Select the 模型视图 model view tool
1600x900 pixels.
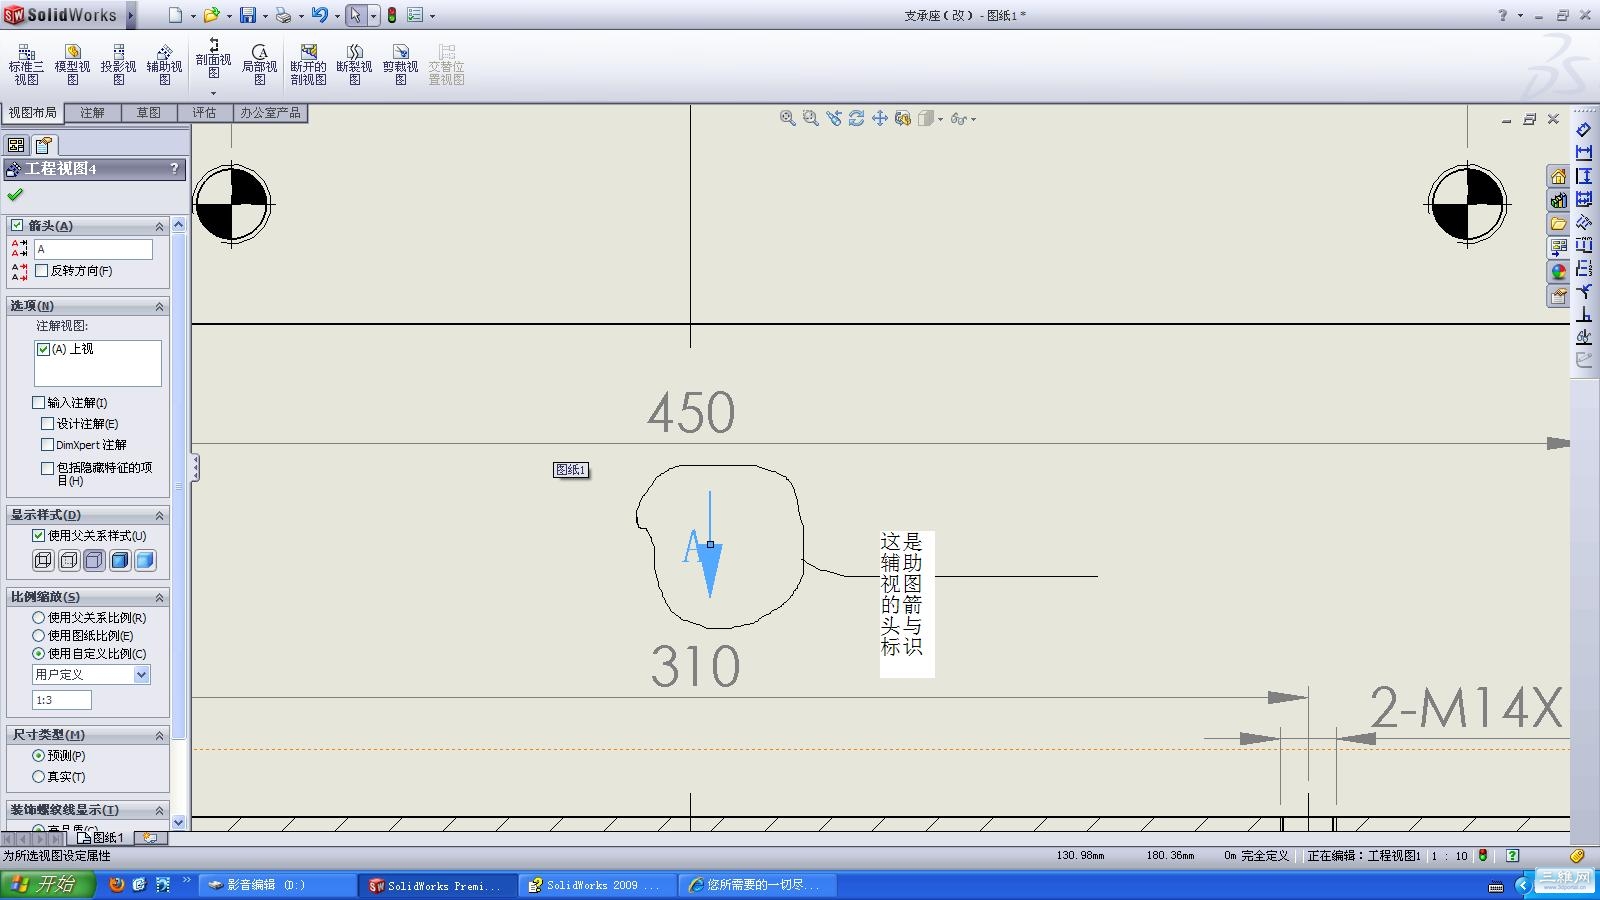[x=72, y=64]
